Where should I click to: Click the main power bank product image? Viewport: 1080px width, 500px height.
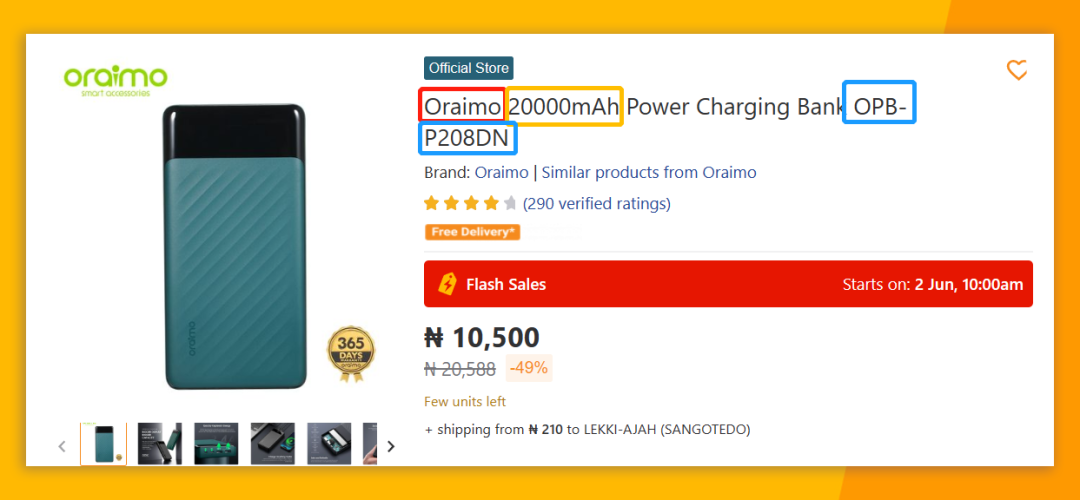[x=235, y=245]
